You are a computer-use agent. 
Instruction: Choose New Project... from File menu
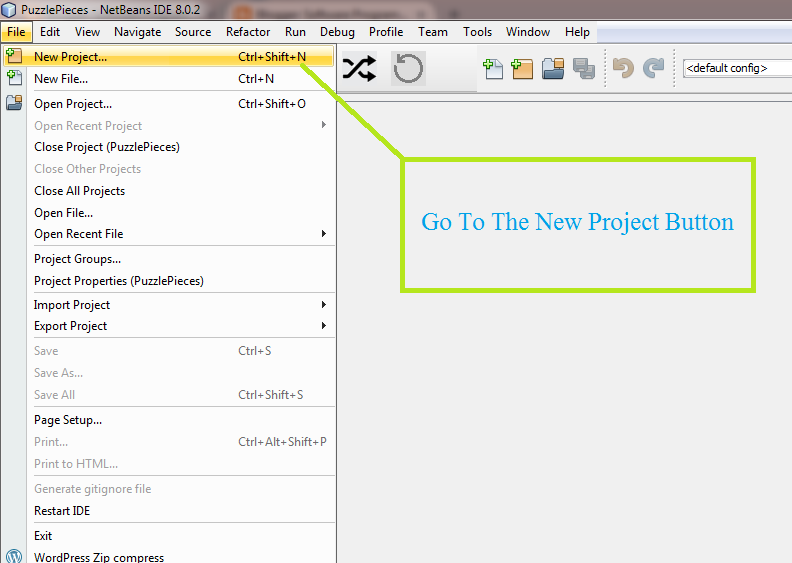coord(168,56)
